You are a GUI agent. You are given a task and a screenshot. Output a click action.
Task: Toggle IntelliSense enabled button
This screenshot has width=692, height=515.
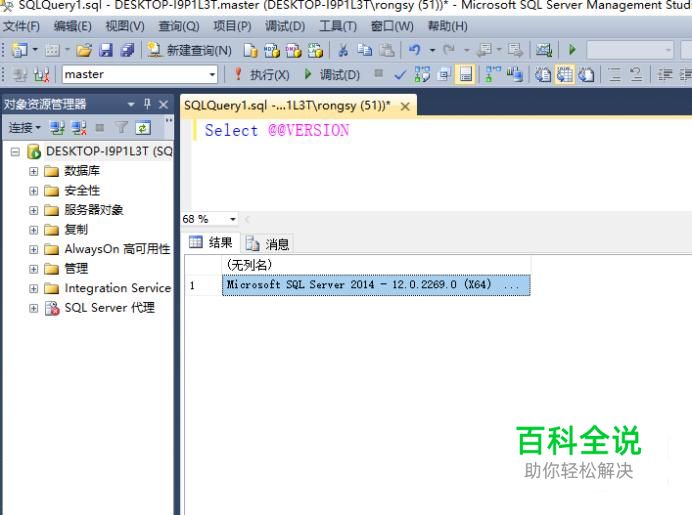pos(466,75)
